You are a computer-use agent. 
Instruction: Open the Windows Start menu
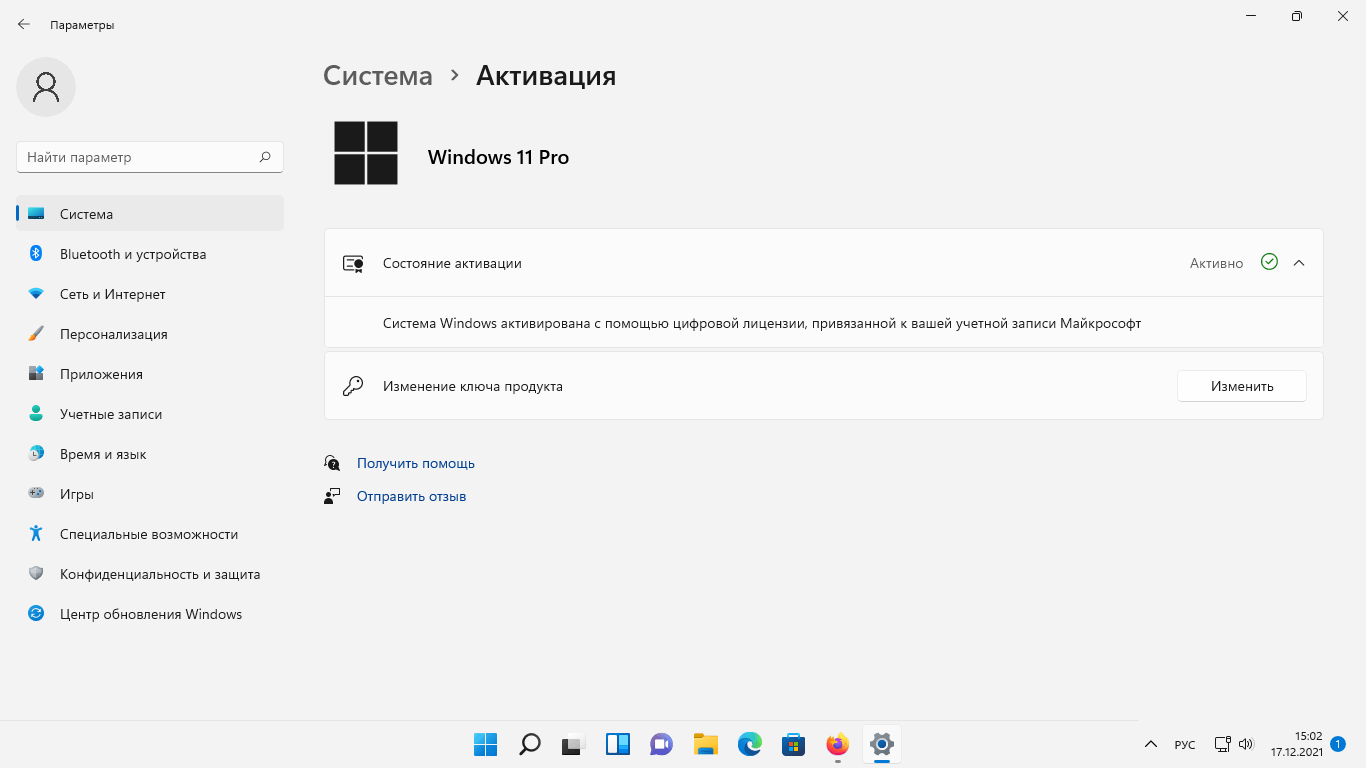coord(485,744)
